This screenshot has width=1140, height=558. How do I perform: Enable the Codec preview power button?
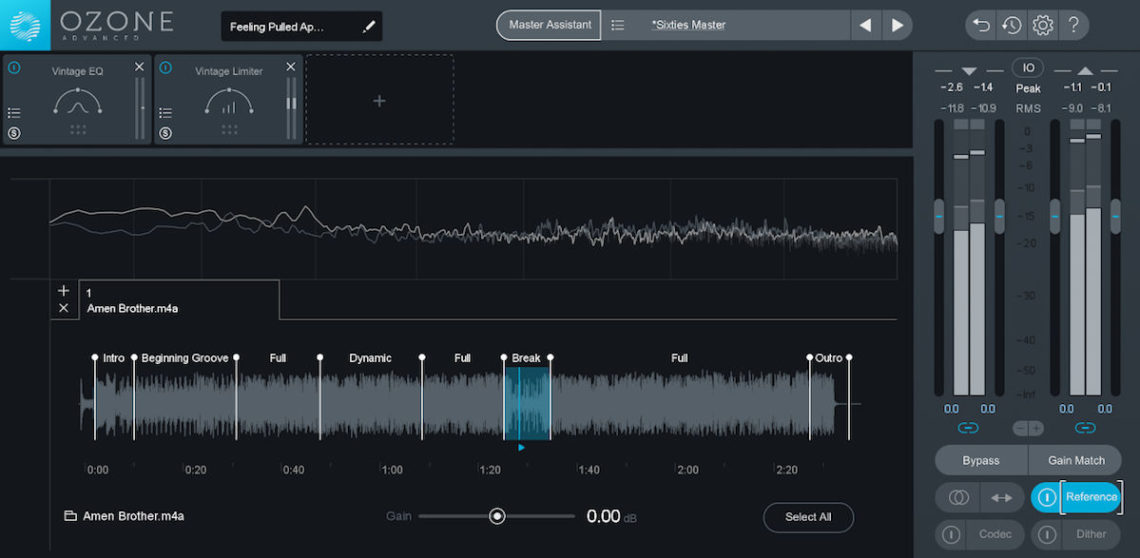(x=952, y=534)
